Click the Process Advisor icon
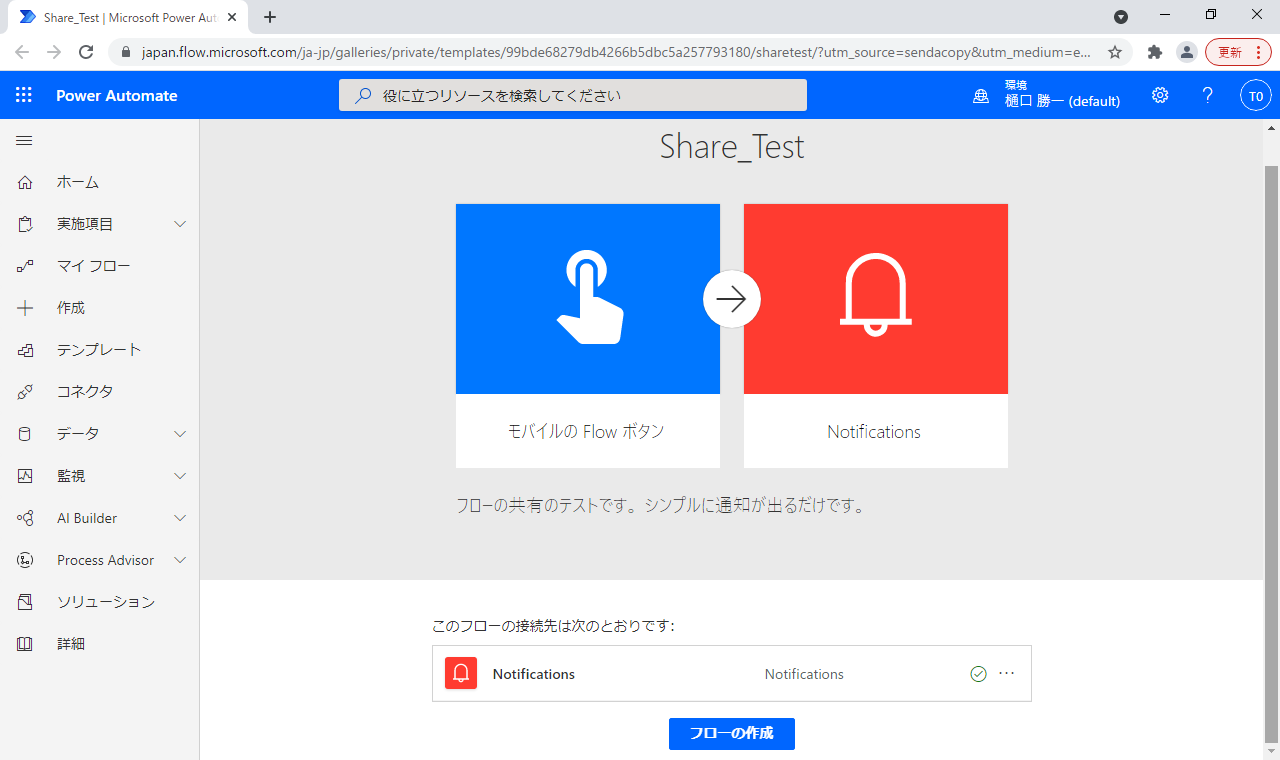The height and width of the screenshot is (760, 1280). [25, 560]
